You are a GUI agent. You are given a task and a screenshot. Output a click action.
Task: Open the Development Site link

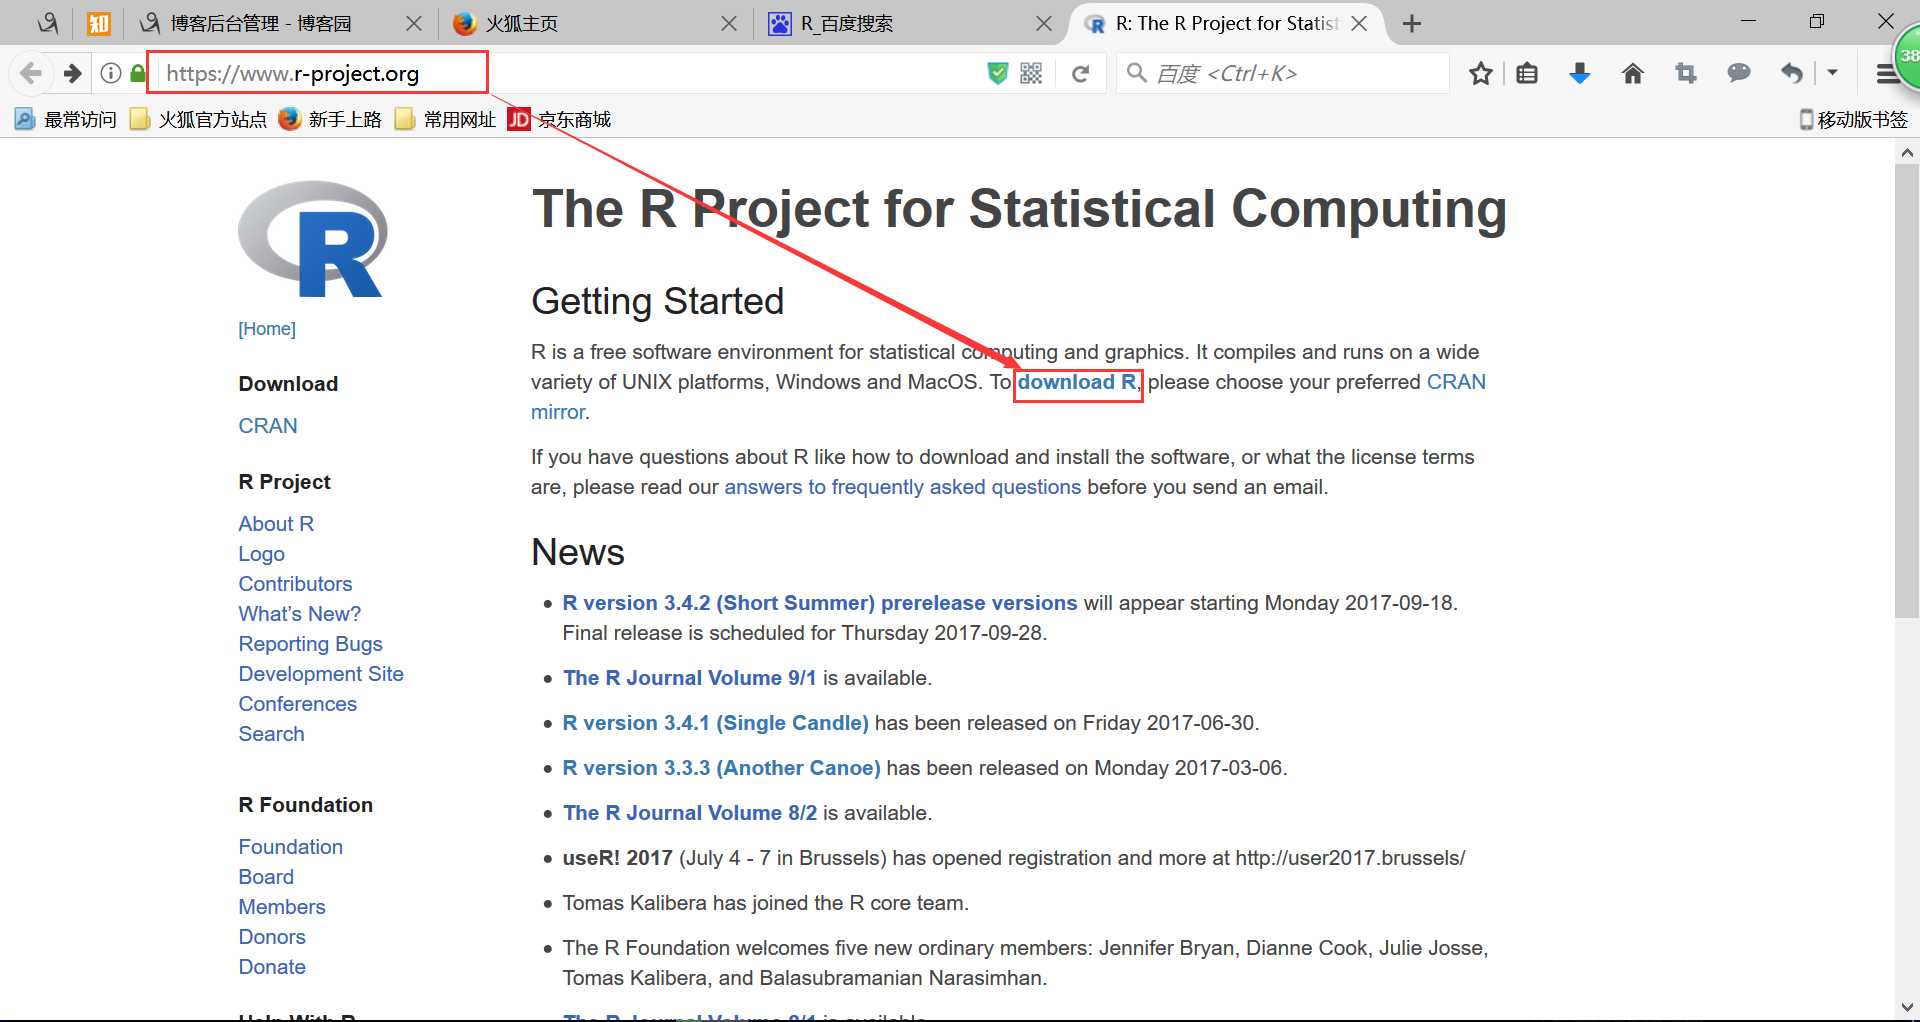coord(321,674)
